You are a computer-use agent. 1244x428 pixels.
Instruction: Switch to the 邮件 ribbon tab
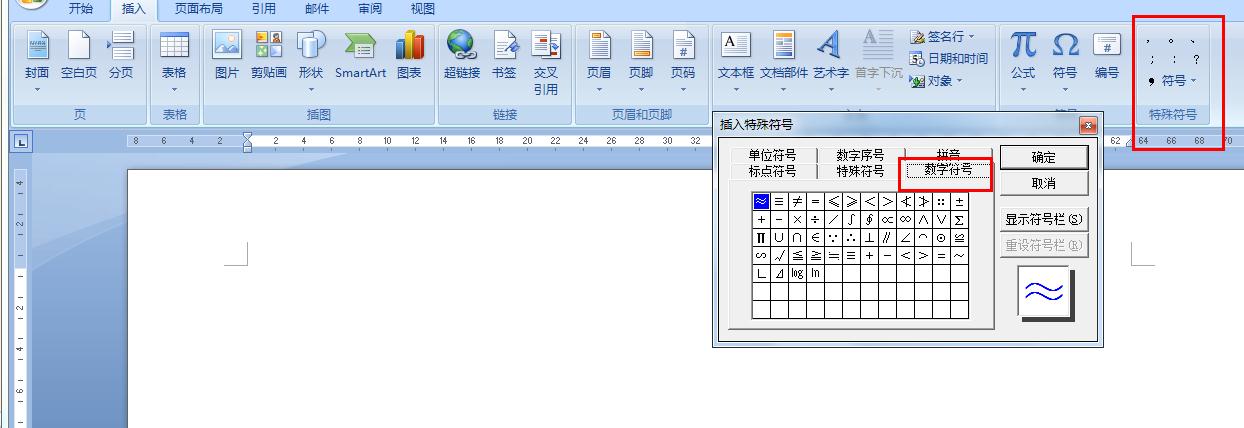coord(317,9)
